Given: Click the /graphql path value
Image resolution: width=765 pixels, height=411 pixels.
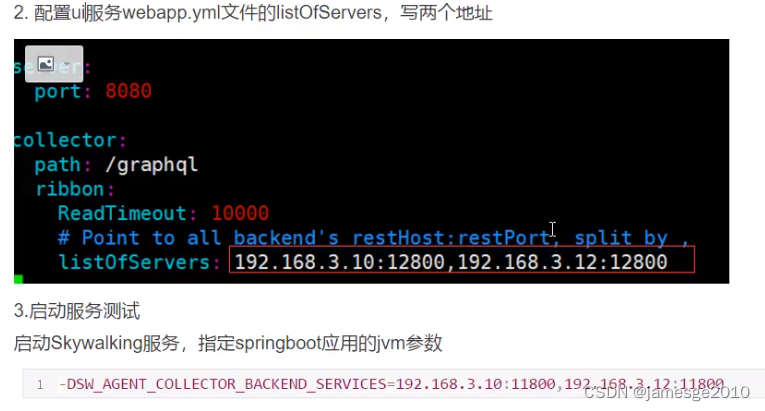Looking at the screenshot, I should click(x=151, y=165).
